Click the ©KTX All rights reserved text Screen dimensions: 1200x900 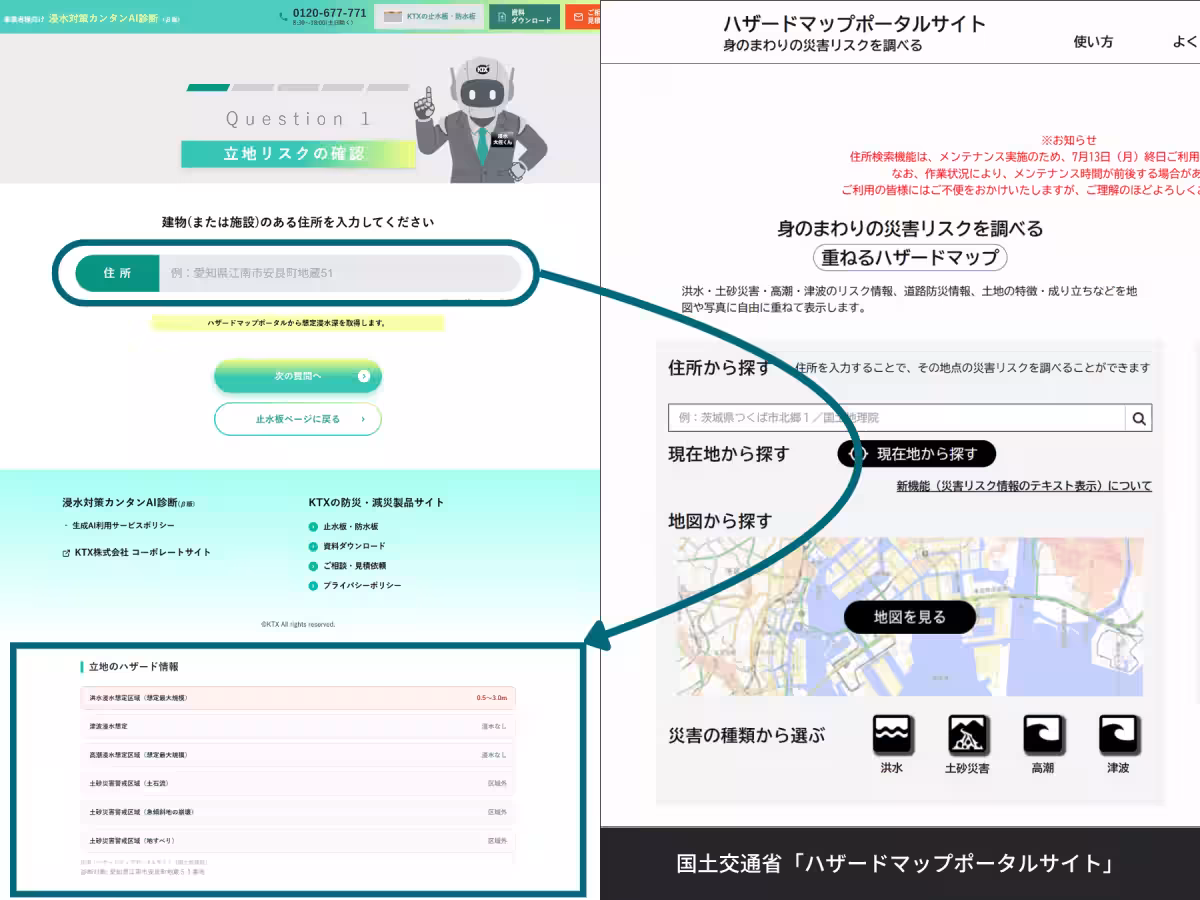tap(298, 624)
